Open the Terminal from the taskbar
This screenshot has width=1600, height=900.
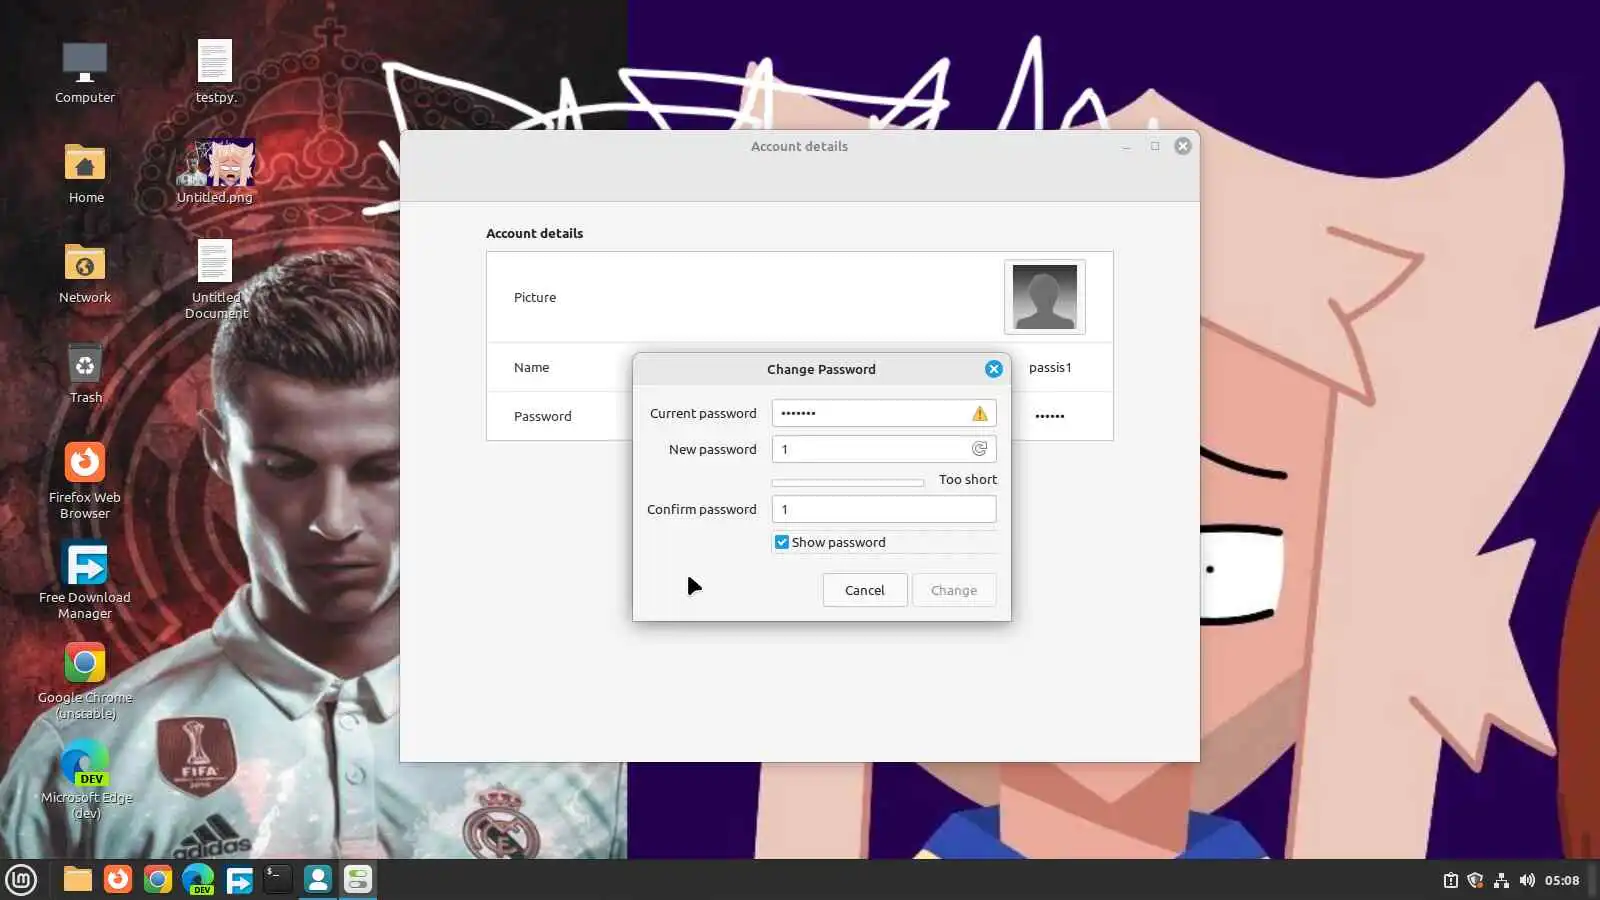tap(278, 879)
